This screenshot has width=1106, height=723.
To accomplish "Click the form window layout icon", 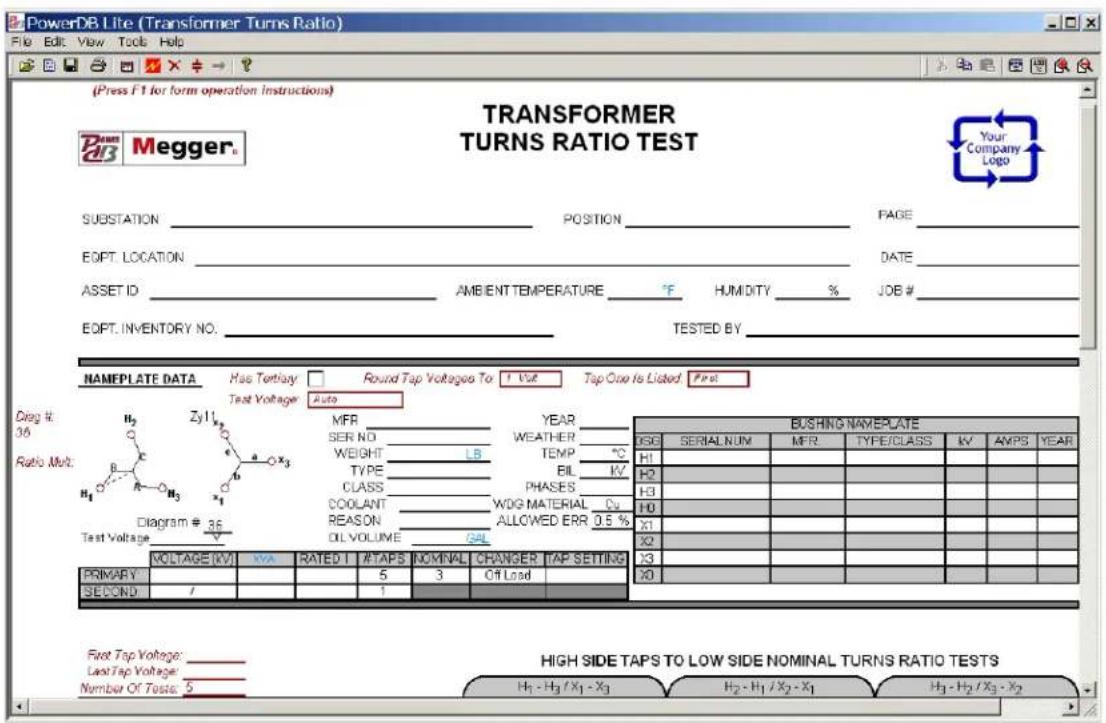I will point(1016,66).
